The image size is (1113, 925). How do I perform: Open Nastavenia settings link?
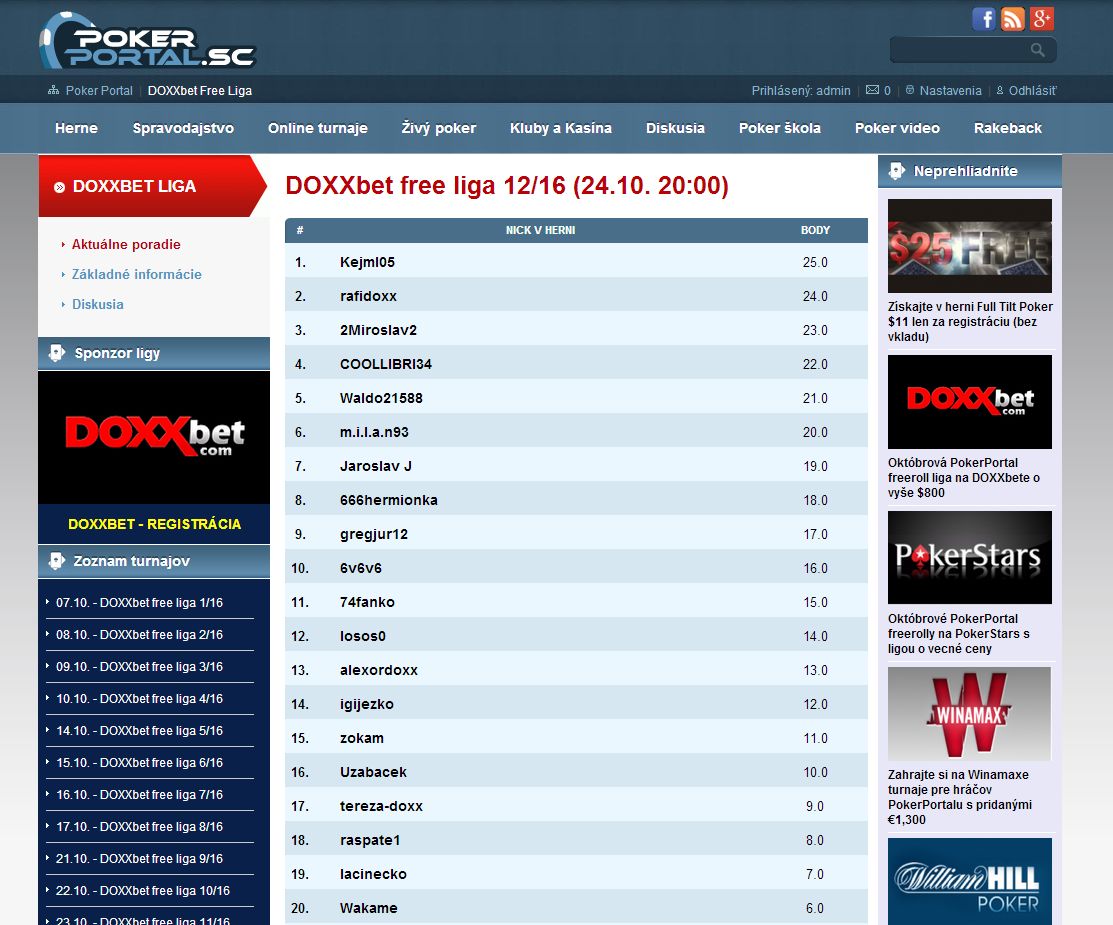(x=950, y=90)
